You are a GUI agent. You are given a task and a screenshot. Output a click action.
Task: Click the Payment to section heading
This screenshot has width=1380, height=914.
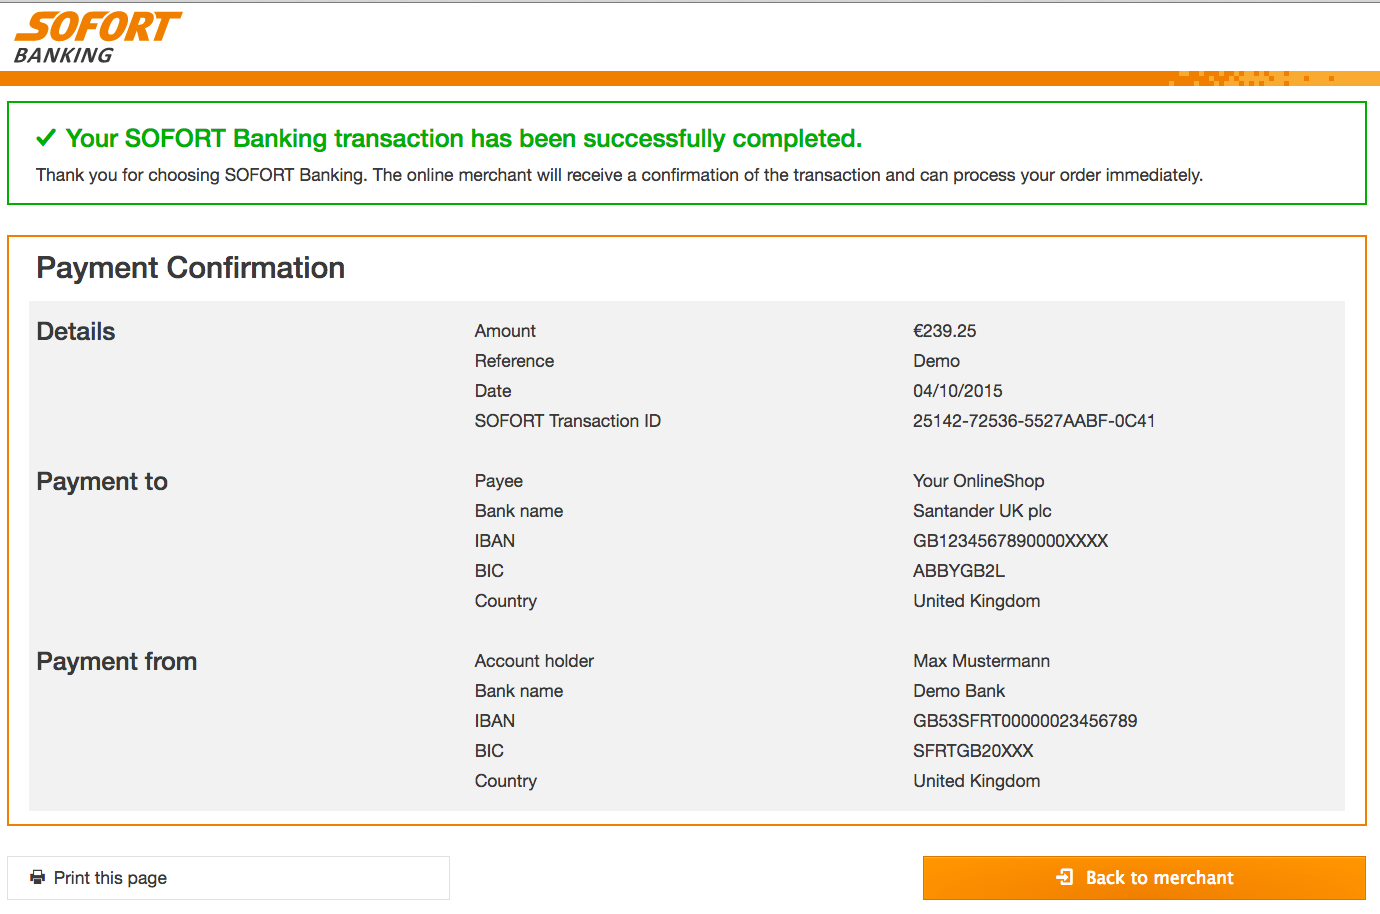tap(102, 482)
